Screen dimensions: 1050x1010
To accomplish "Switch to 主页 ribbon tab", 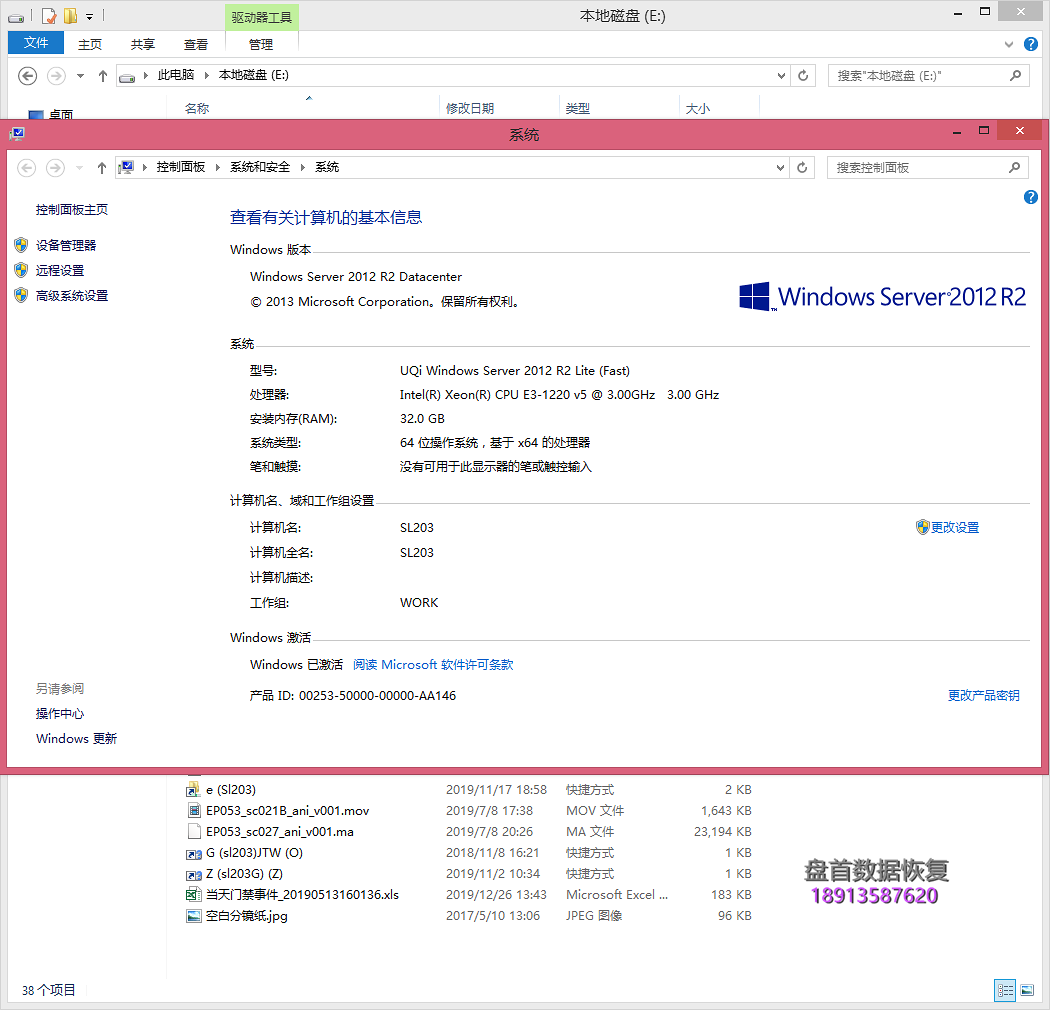I will coord(90,44).
